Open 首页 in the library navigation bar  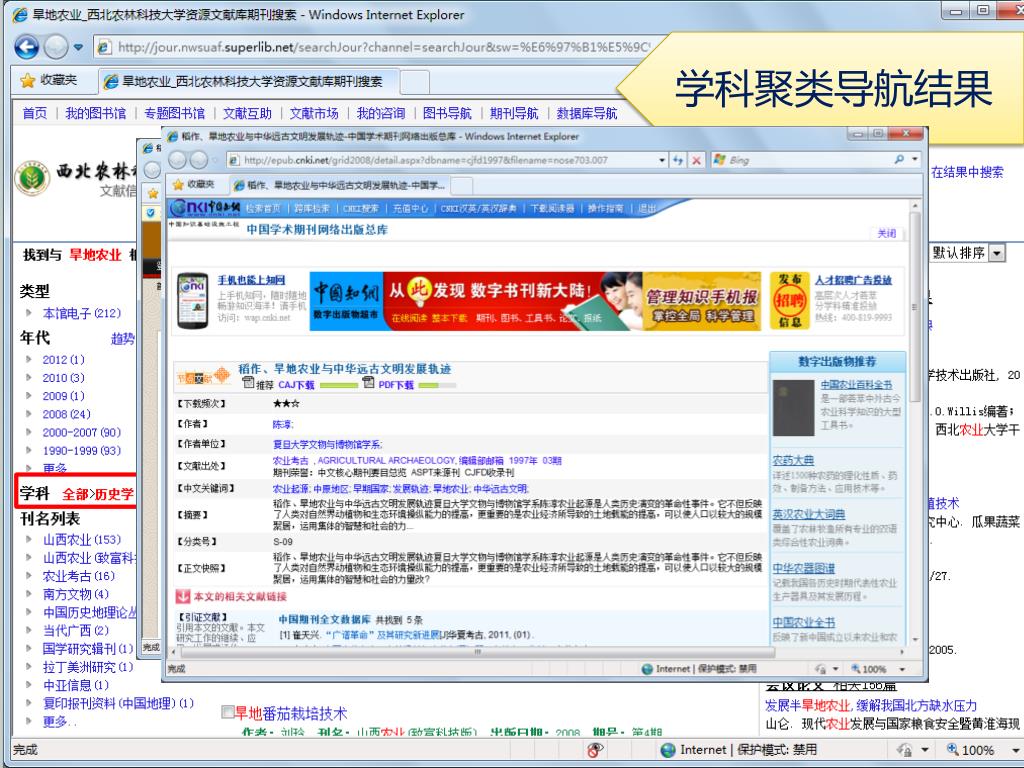(35, 114)
